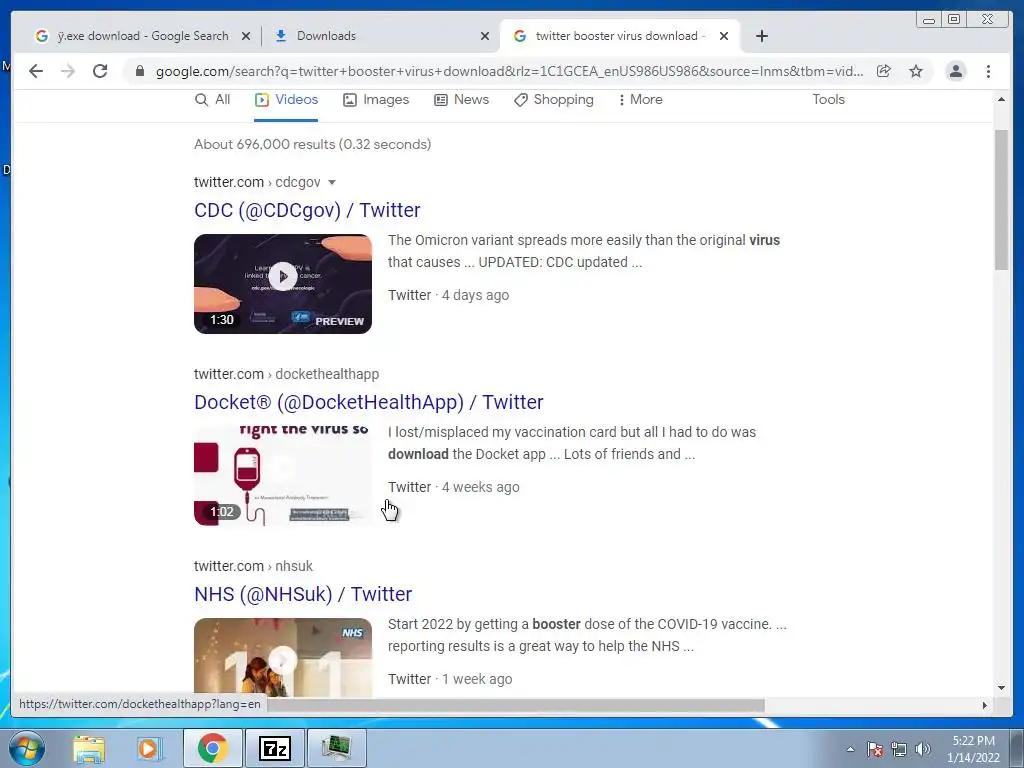Screen dimensions: 1024x768
Task: Click the horizontal scrollbar right arrow
Action: pyautogui.click(x=984, y=705)
